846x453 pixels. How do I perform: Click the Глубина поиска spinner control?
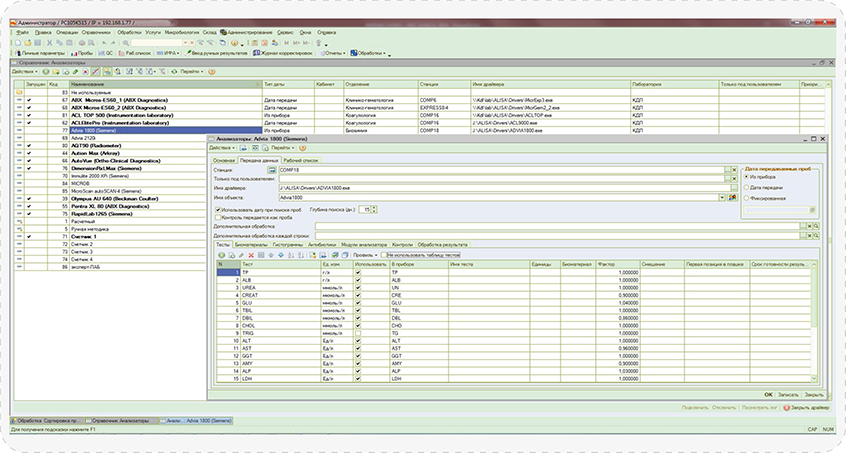pyautogui.click(x=374, y=210)
